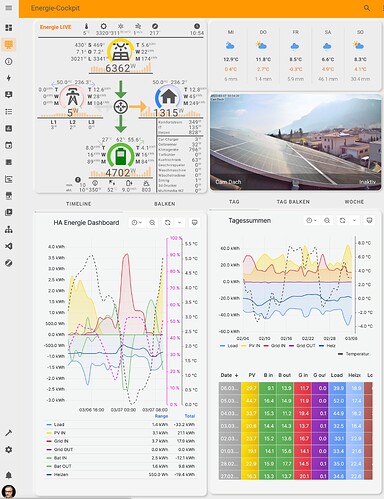Image resolution: width=384 pixels, height=499 pixels.
Task: Click the clock icon above 10:54
Action: tap(197, 26)
